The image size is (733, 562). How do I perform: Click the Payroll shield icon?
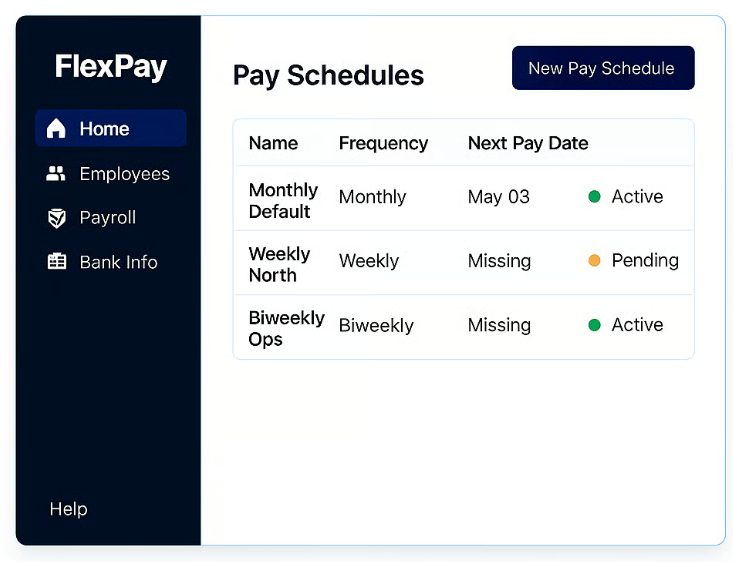point(57,218)
